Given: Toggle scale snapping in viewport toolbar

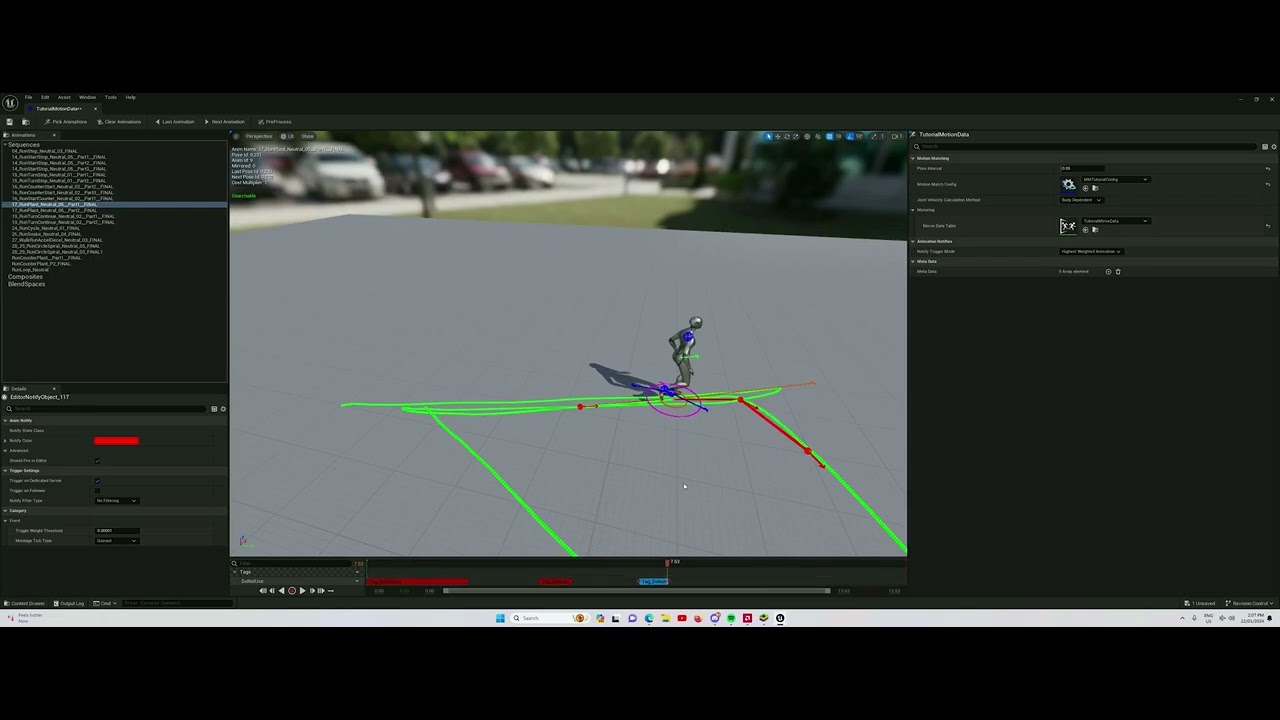Looking at the screenshot, I should [874, 136].
